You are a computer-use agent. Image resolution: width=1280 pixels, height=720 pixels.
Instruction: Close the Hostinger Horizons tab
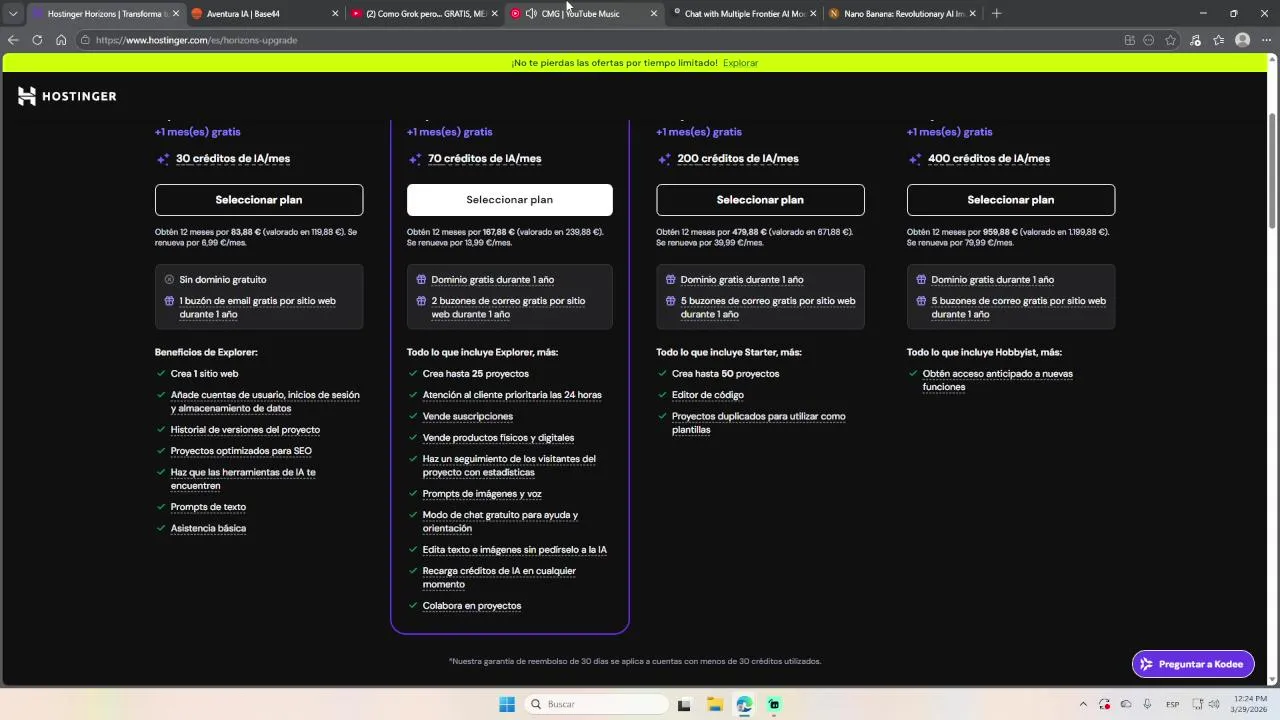click(176, 13)
